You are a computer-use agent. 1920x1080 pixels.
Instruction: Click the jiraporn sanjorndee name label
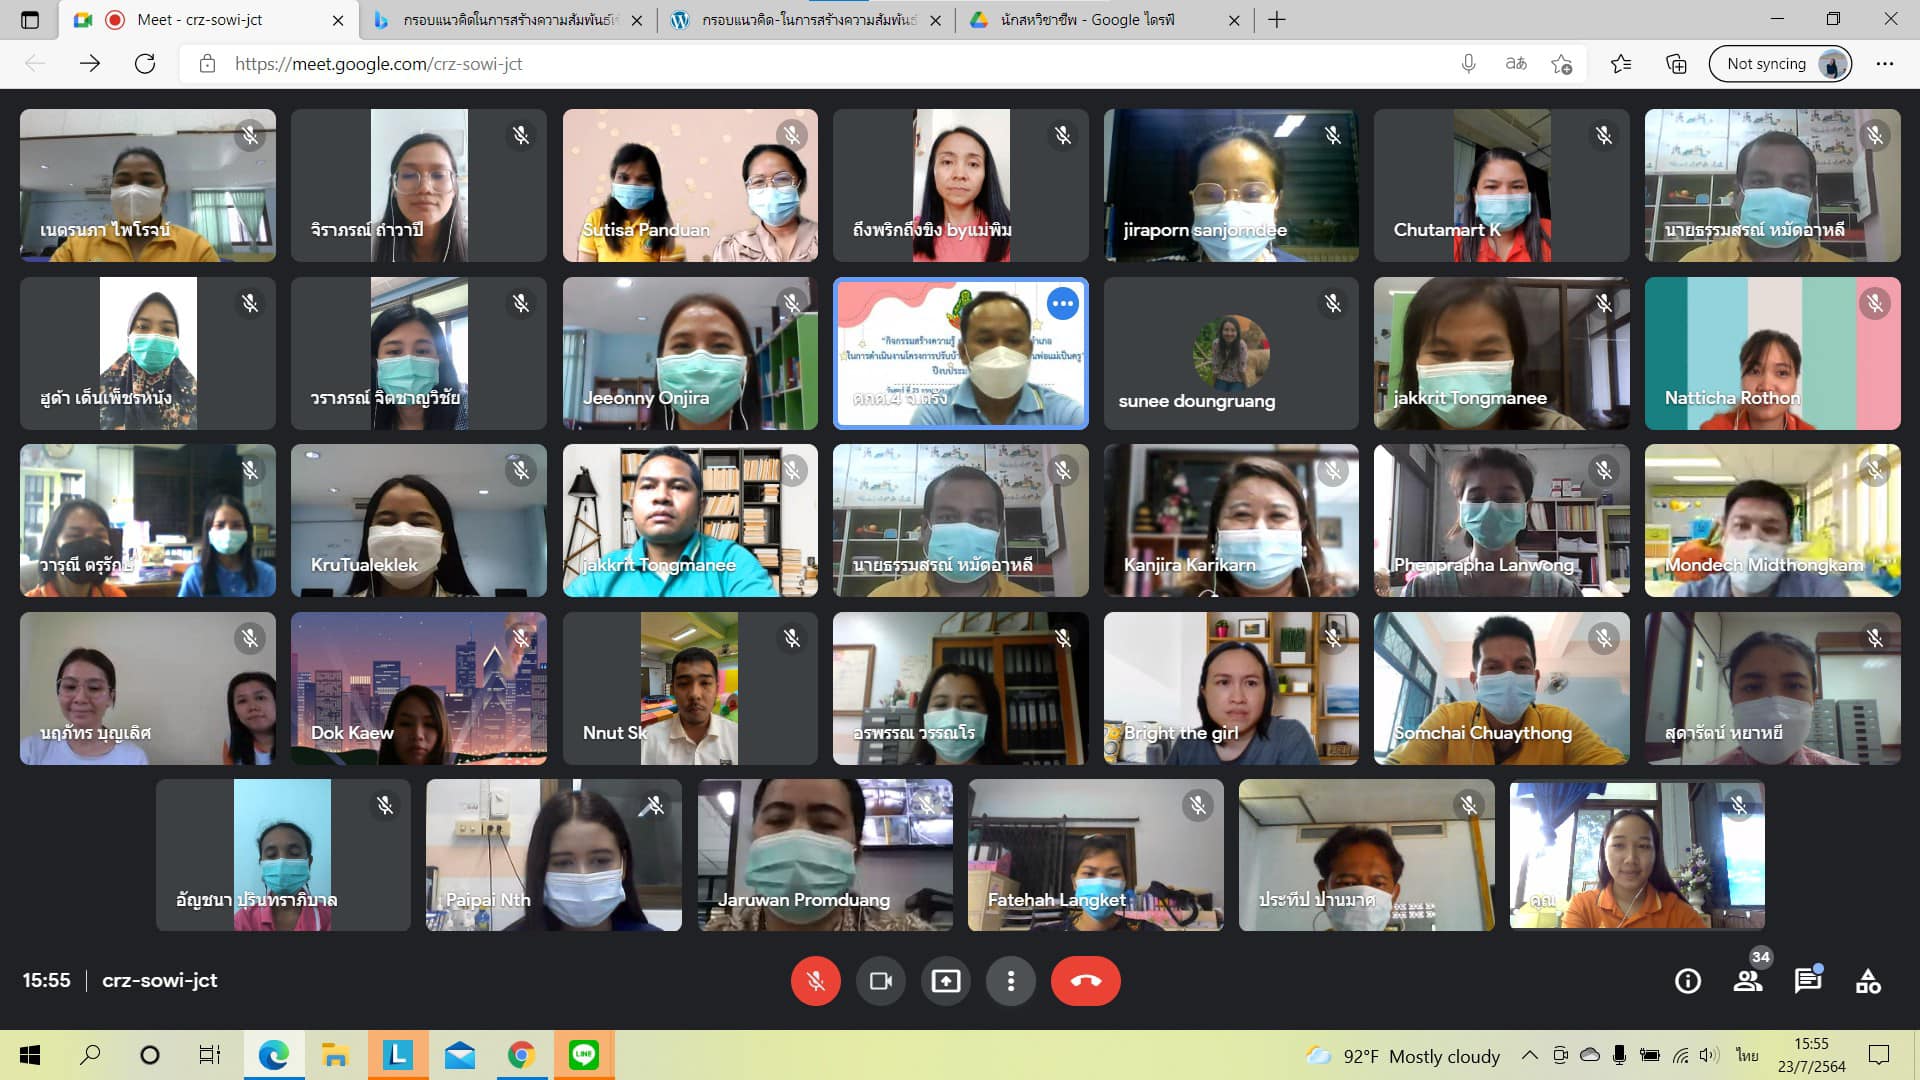(1205, 230)
